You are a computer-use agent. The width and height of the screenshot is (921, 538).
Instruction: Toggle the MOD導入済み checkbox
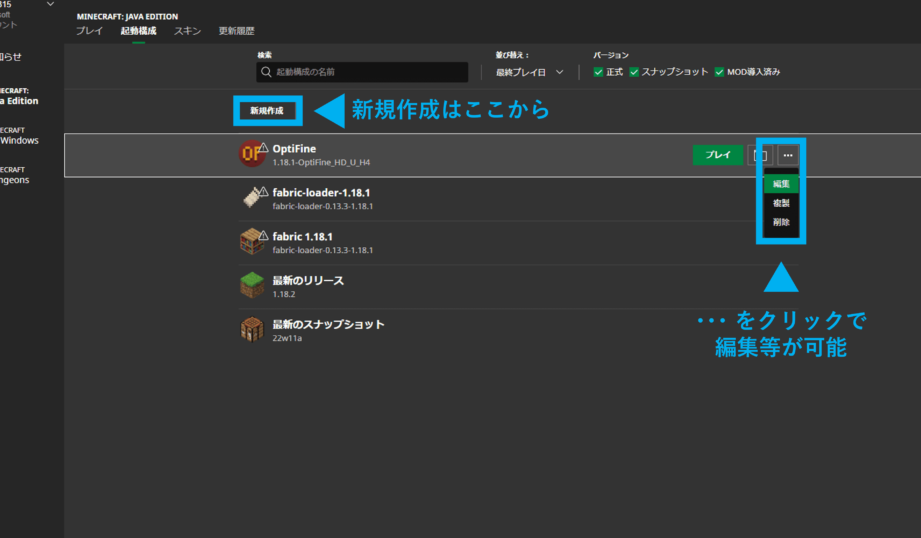719,72
